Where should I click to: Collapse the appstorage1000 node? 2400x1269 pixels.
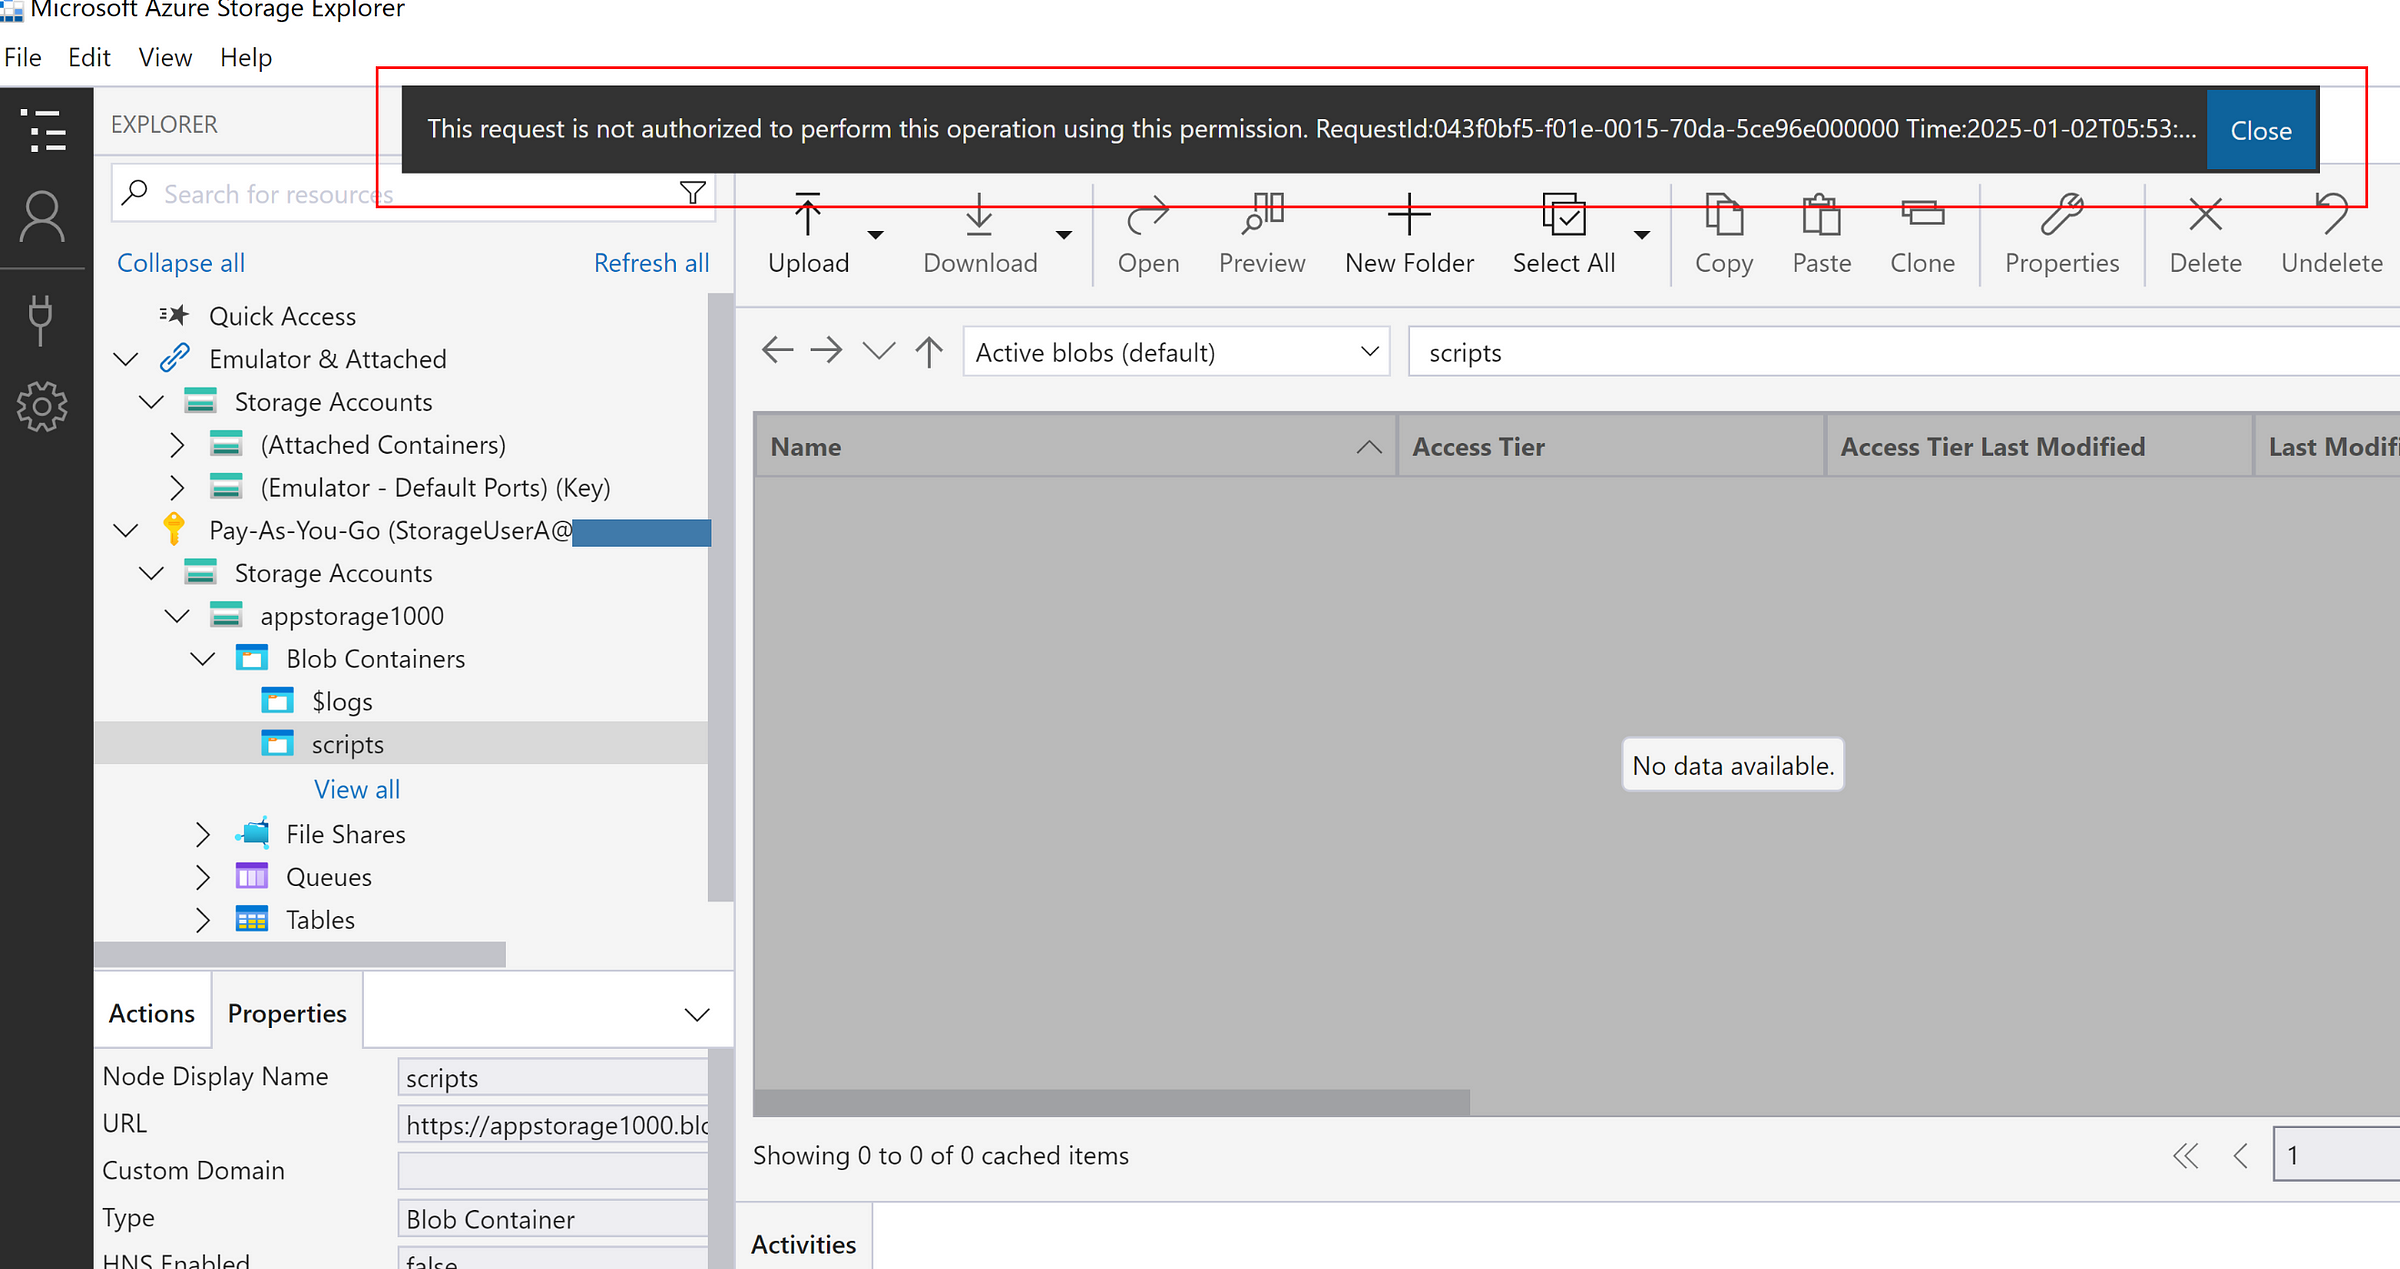point(177,616)
